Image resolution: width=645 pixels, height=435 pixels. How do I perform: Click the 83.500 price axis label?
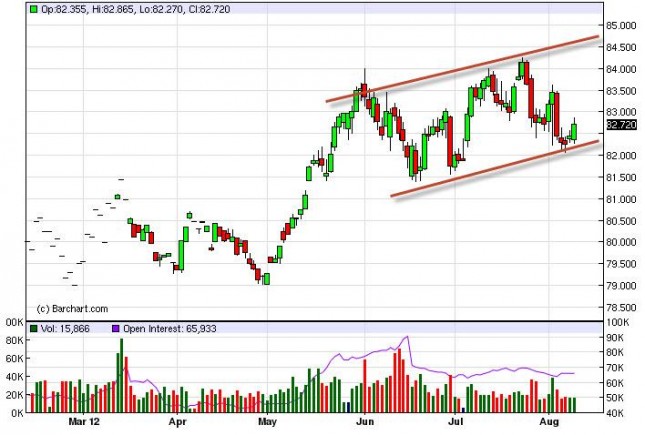click(x=621, y=91)
